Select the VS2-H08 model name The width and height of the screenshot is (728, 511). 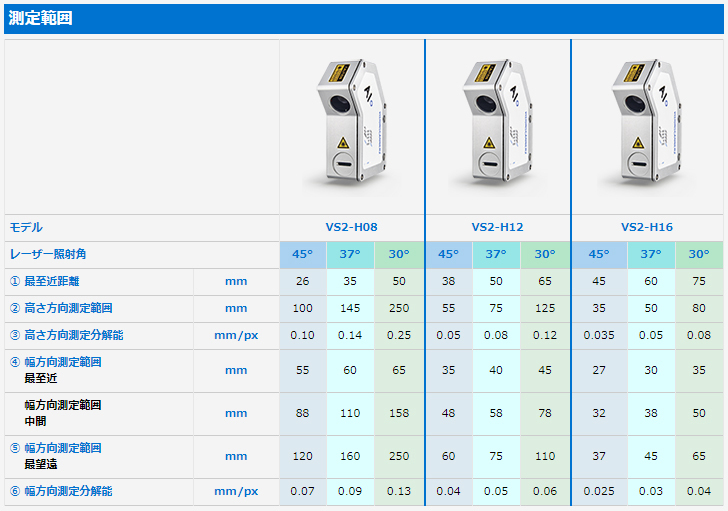click(351, 227)
